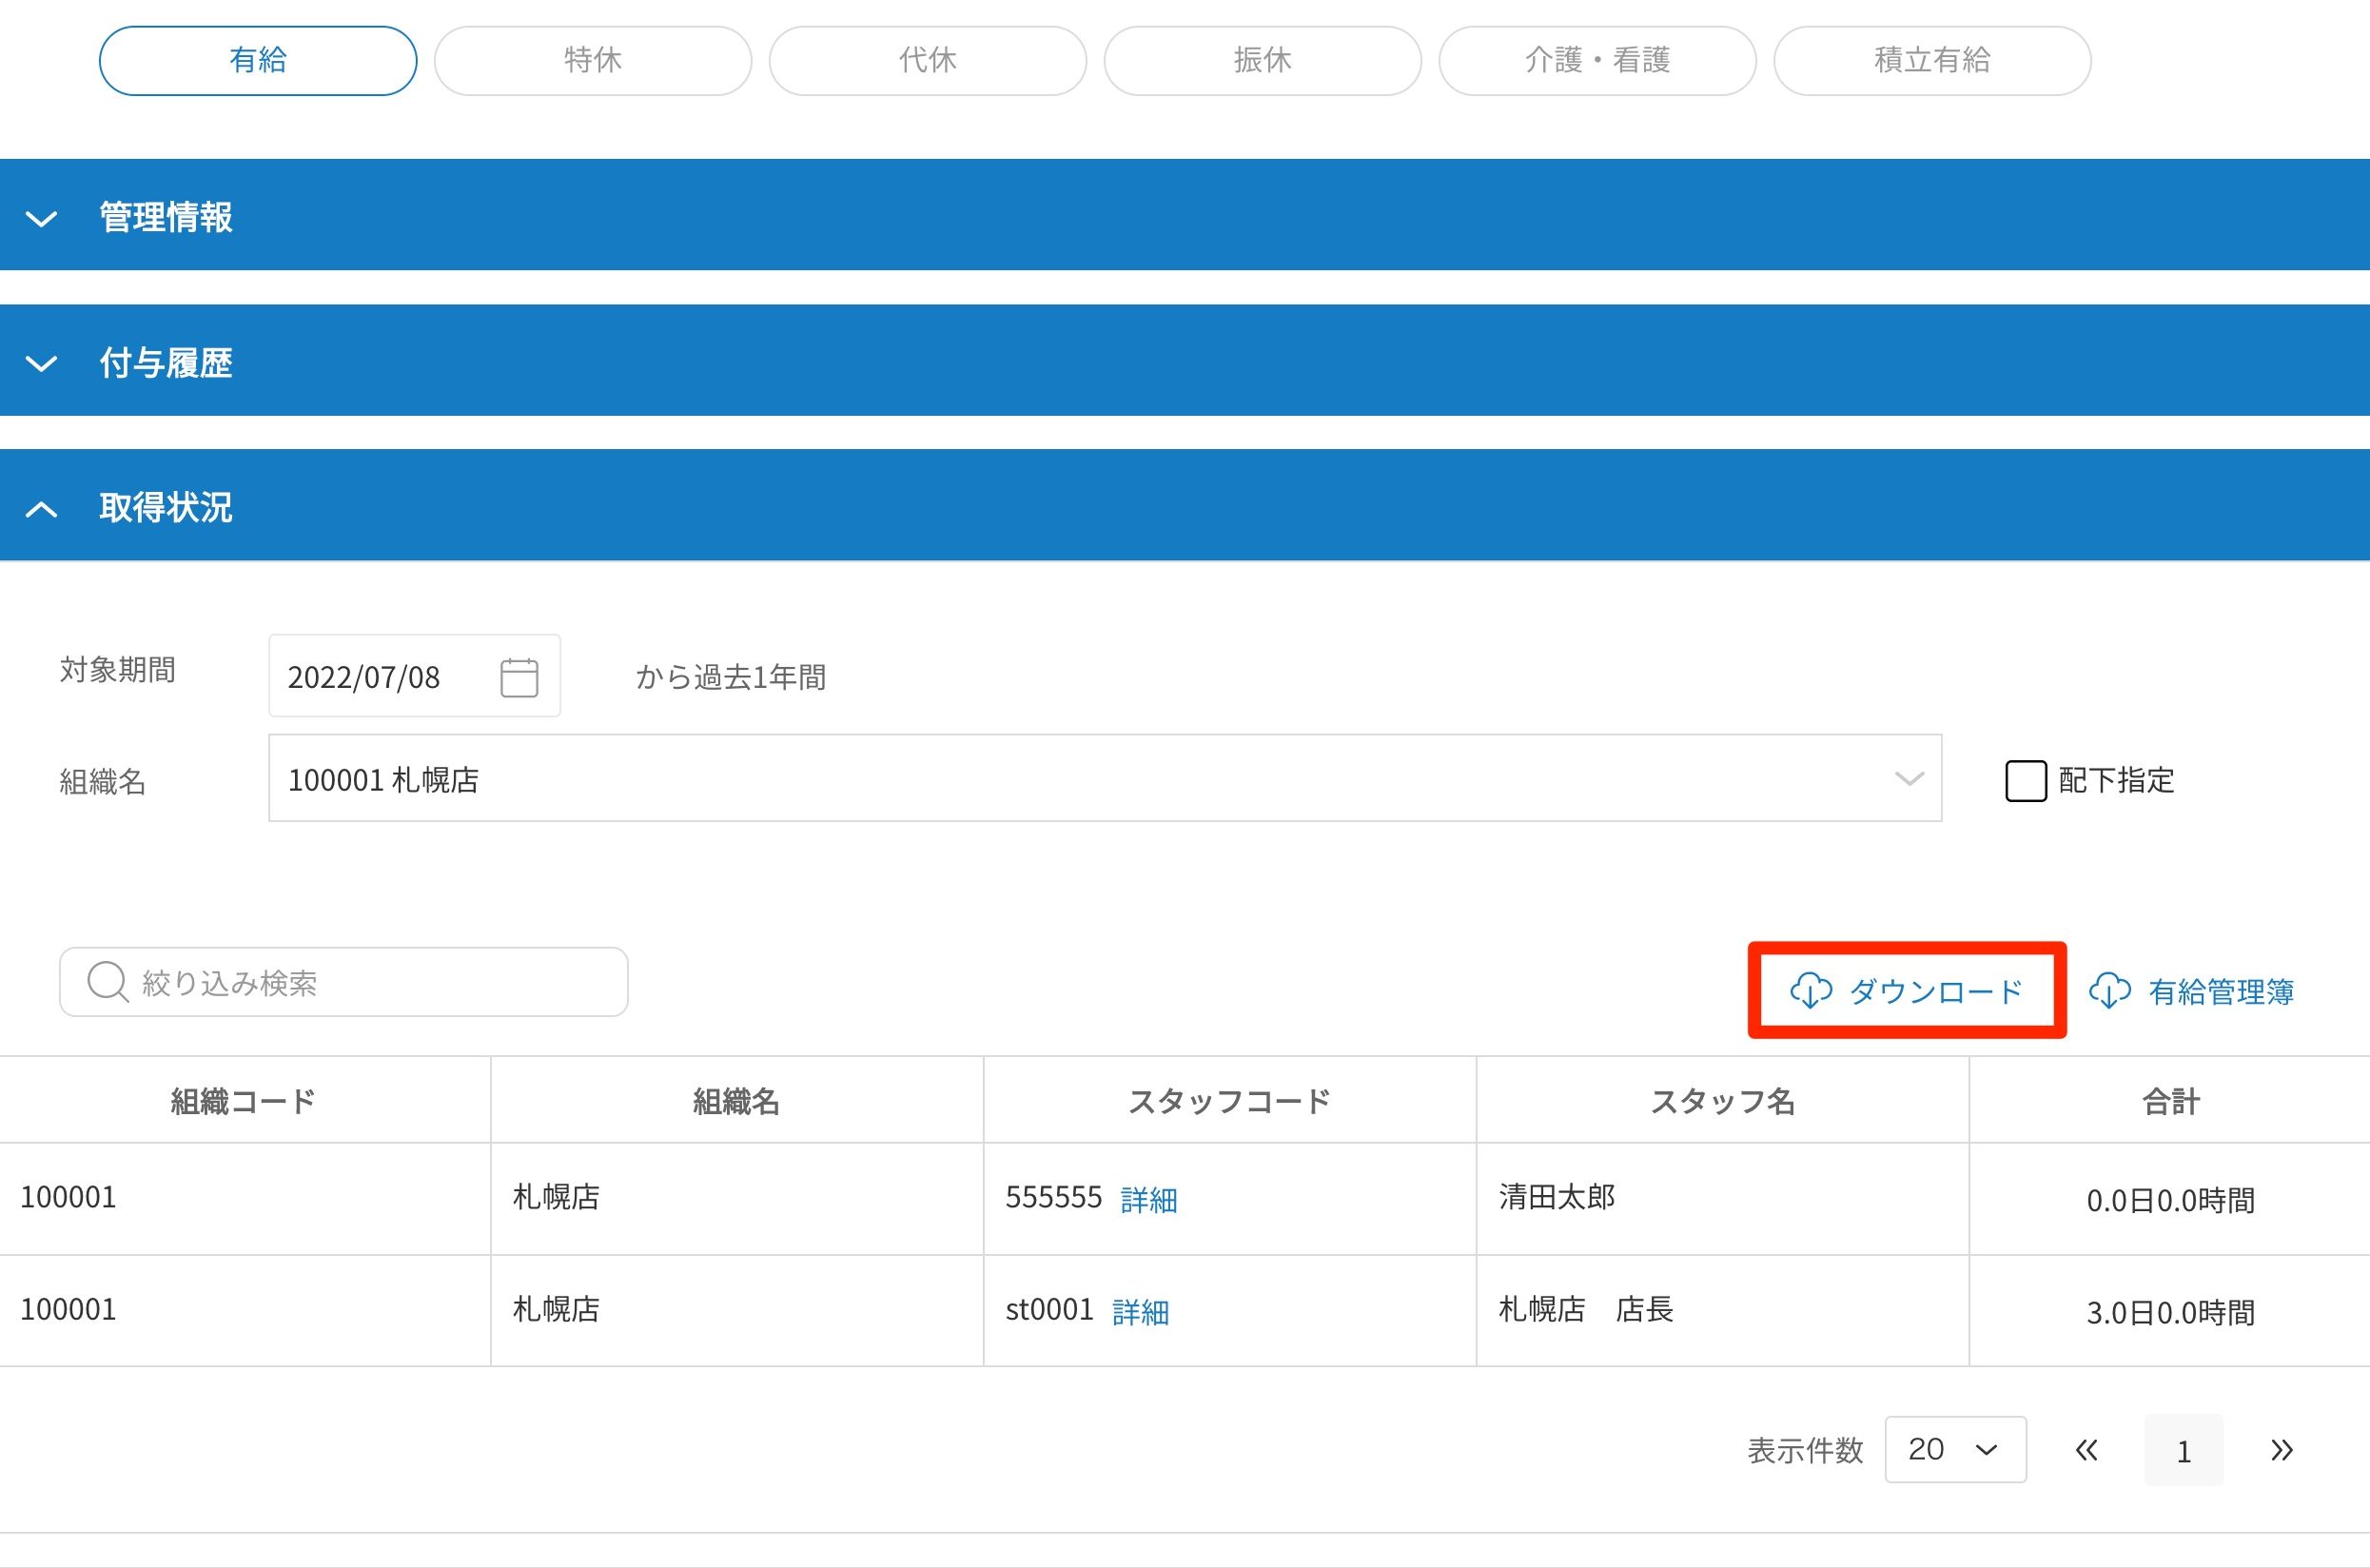Click the magnifier icon in search box
The width and height of the screenshot is (2370, 1568).
[x=107, y=982]
